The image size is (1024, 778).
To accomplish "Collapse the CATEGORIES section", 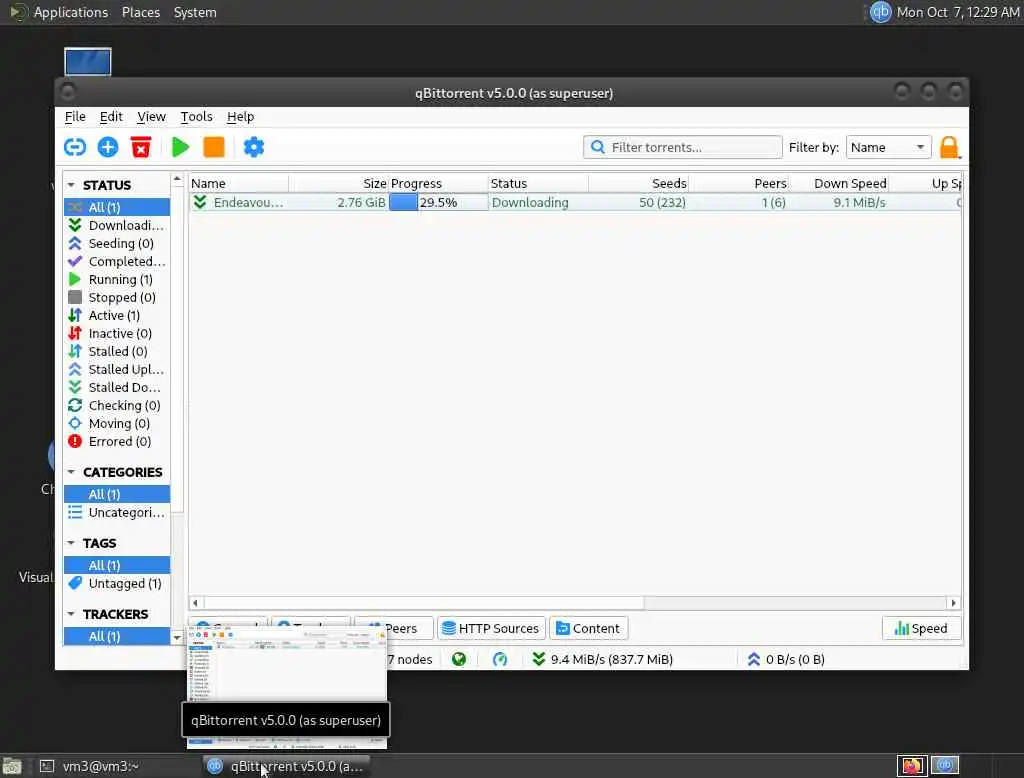I will click(71, 472).
